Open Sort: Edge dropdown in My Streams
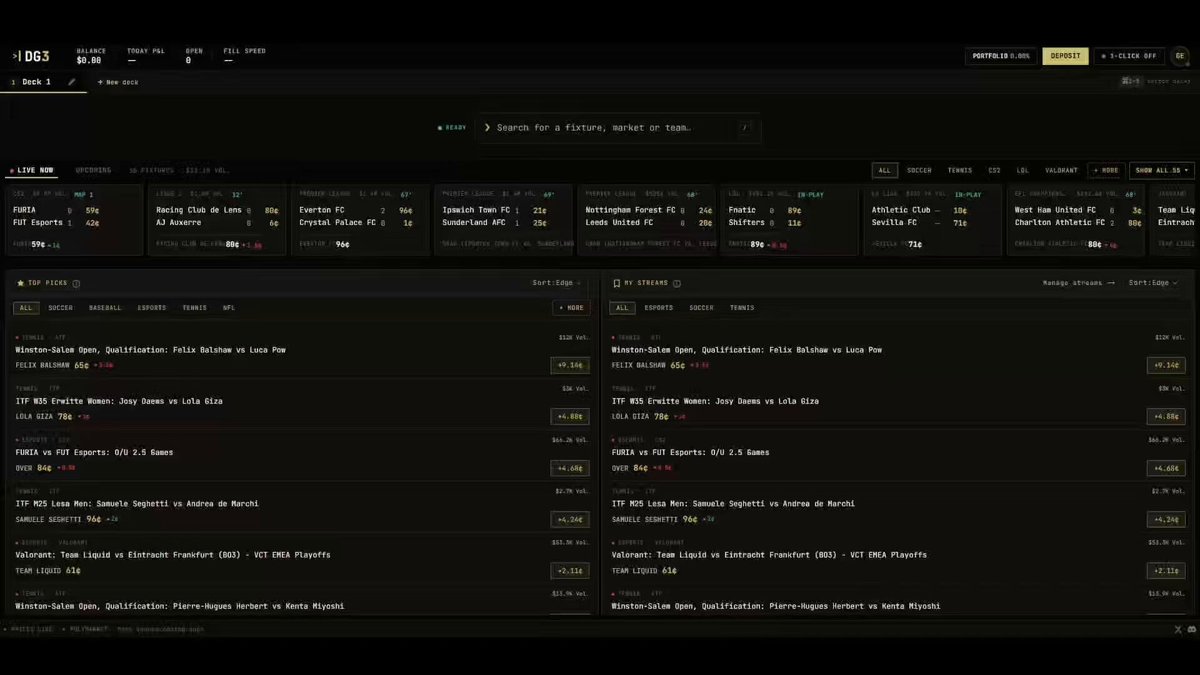Viewport: 1200px width, 675px height. (x=1154, y=283)
